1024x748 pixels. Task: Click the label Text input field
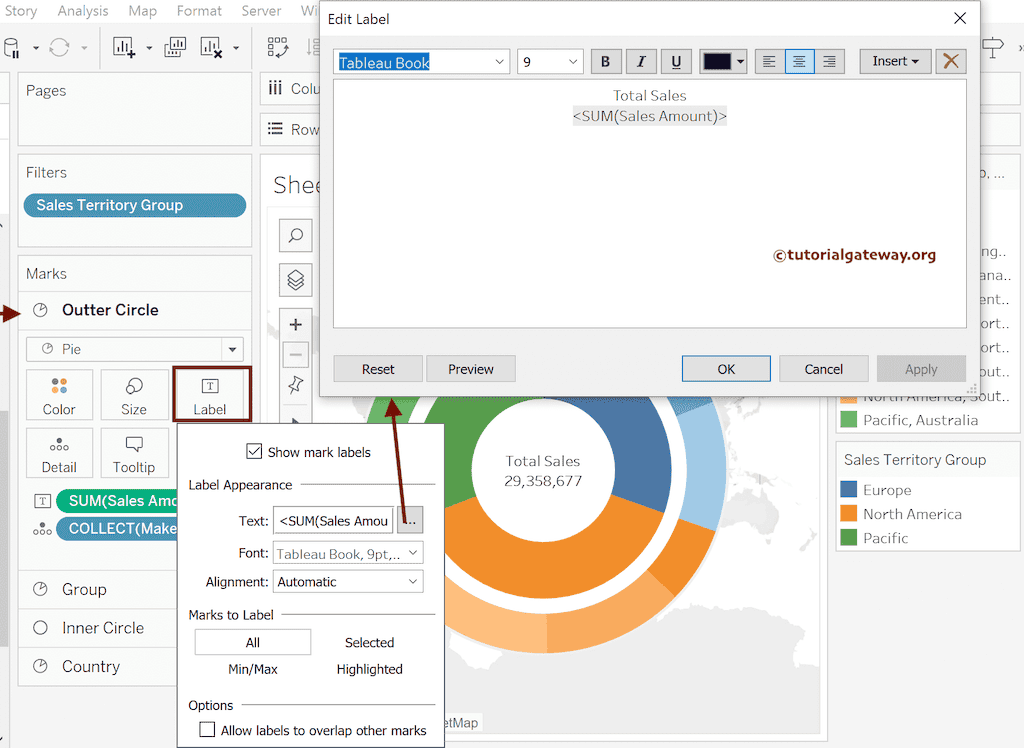coord(334,521)
